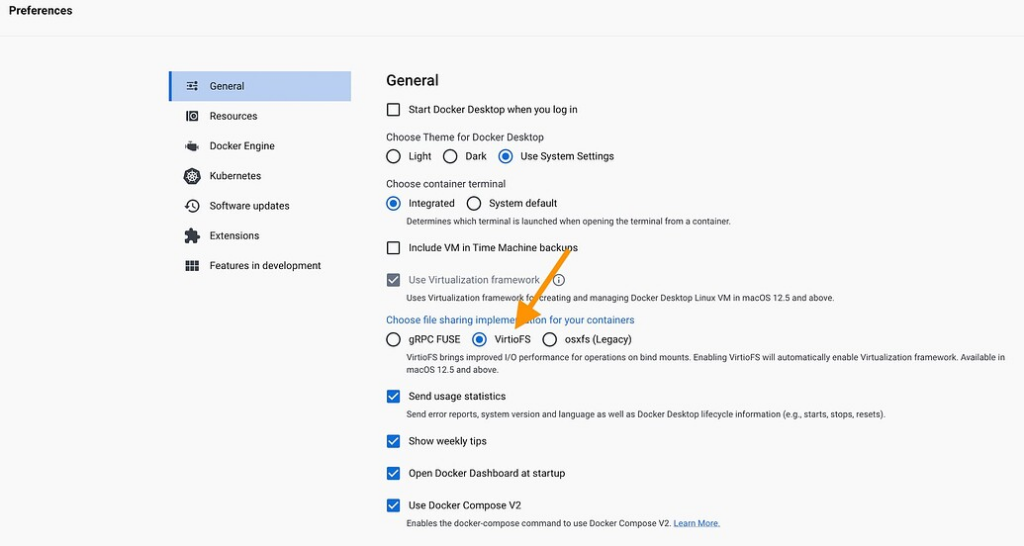The image size is (1024, 546).
Task: Click info icon beside Use Virtualization framework
Action: click(x=559, y=280)
